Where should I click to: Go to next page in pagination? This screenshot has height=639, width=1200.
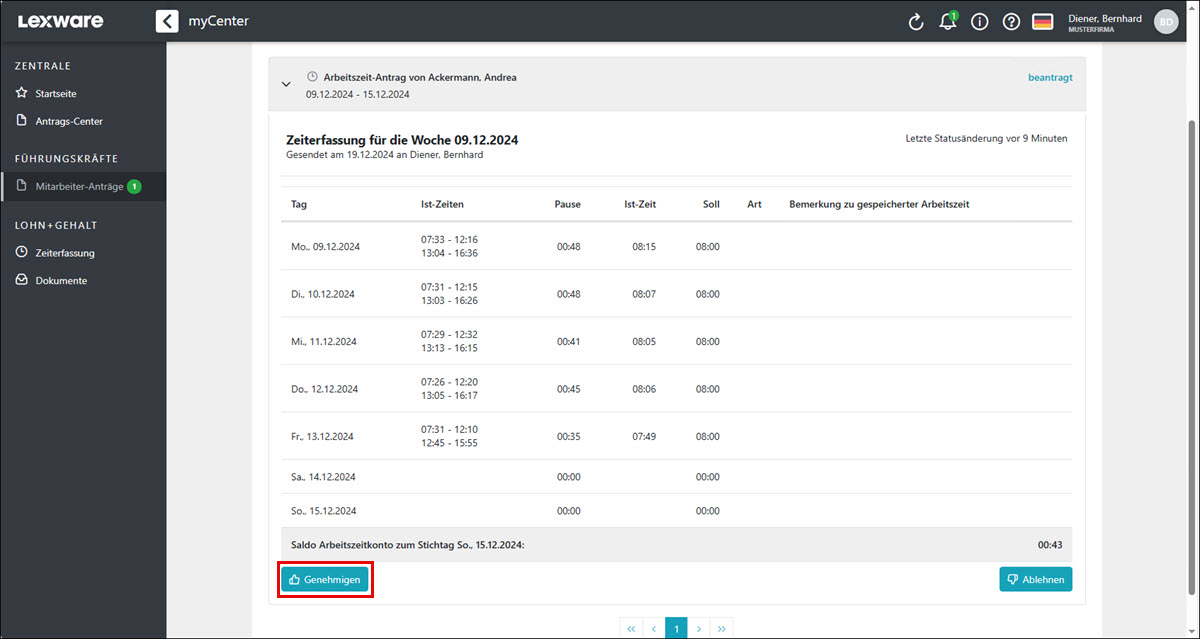[x=699, y=628]
